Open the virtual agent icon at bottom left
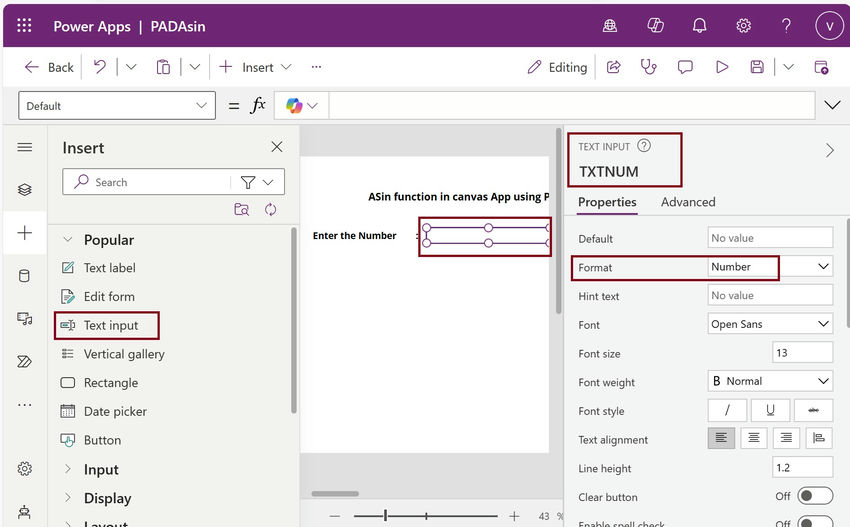 click(24, 511)
